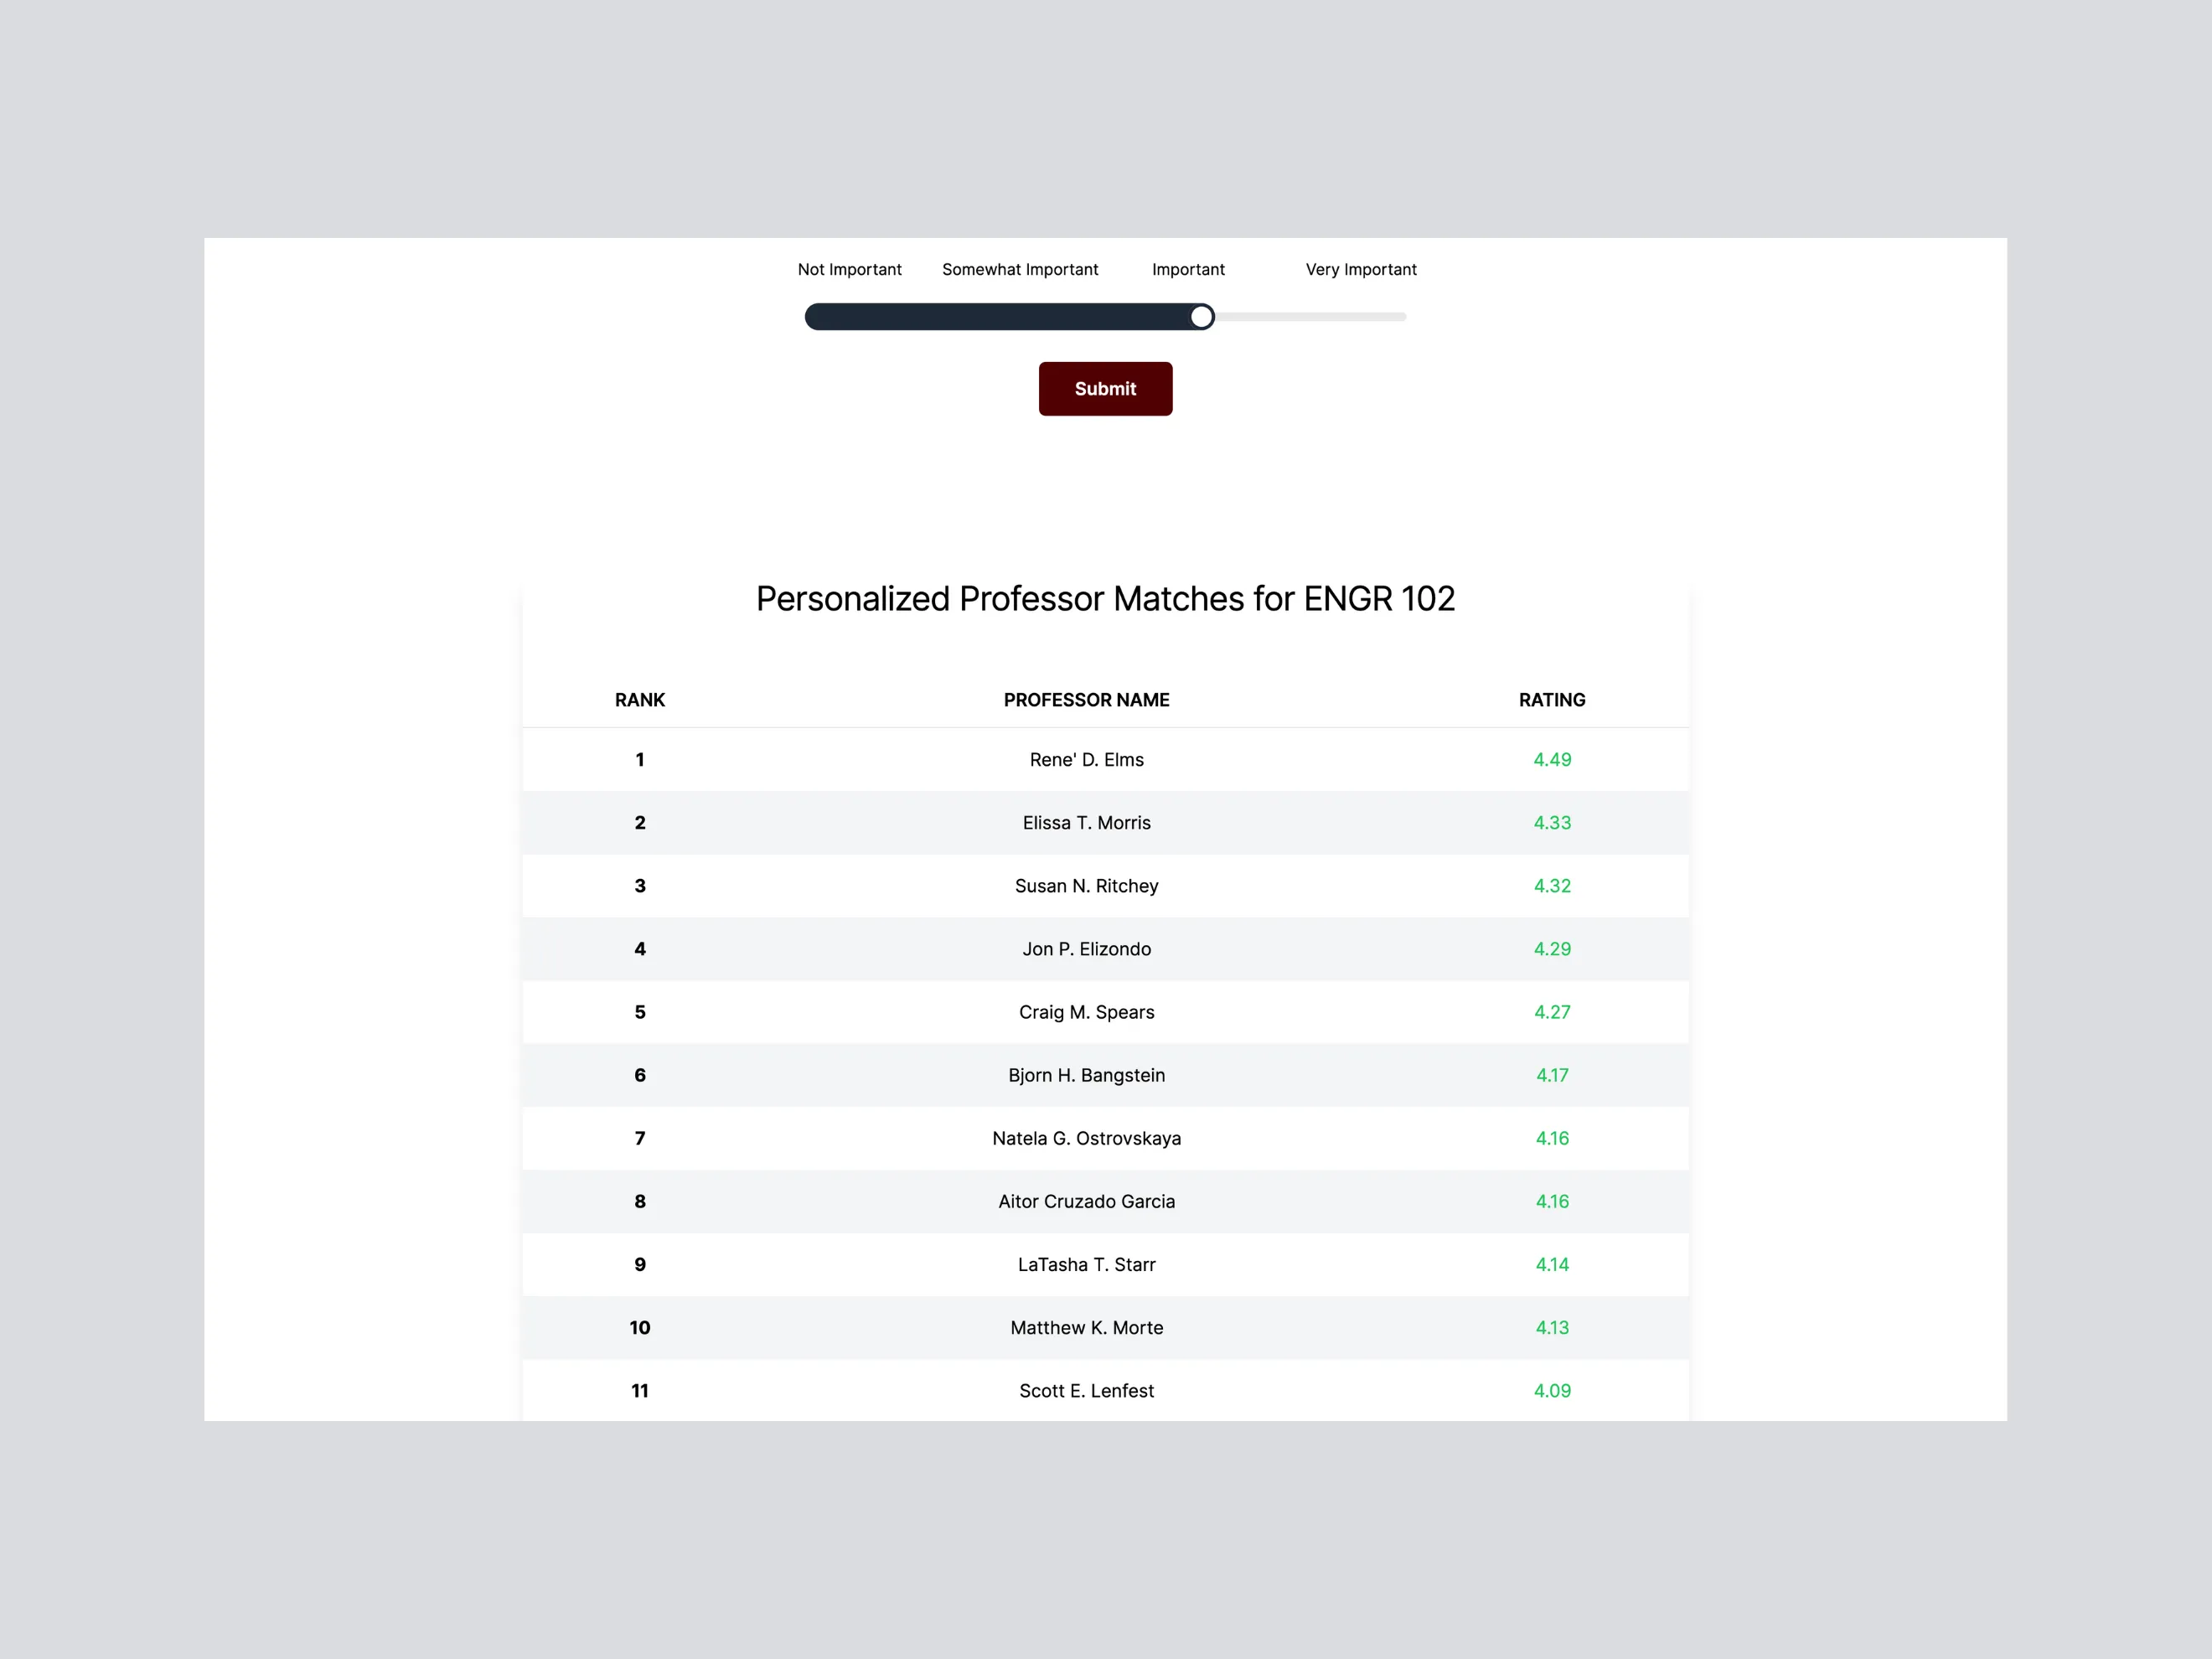Select Natela G. Ostrovskaya's name

(1086, 1138)
